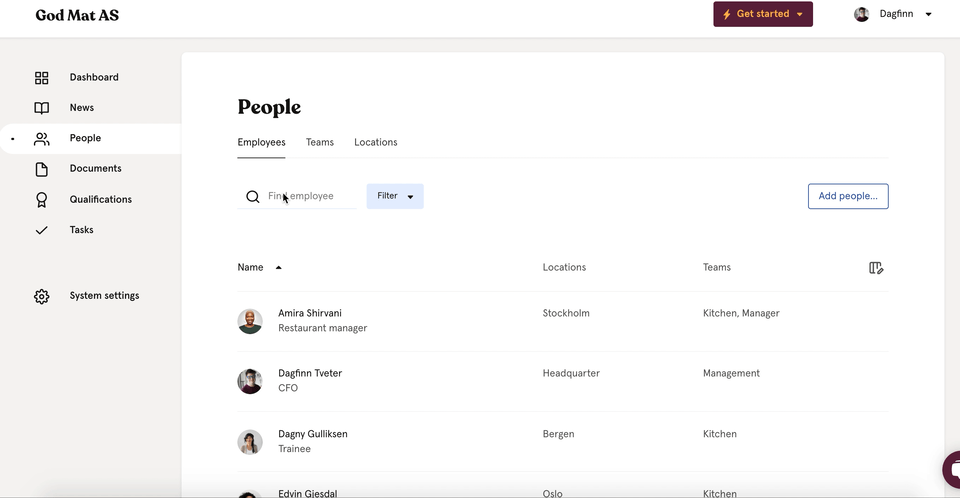The image size is (960, 498).
Task: Open Dagny Gulliksen's profile
Action: tap(313, 434)
